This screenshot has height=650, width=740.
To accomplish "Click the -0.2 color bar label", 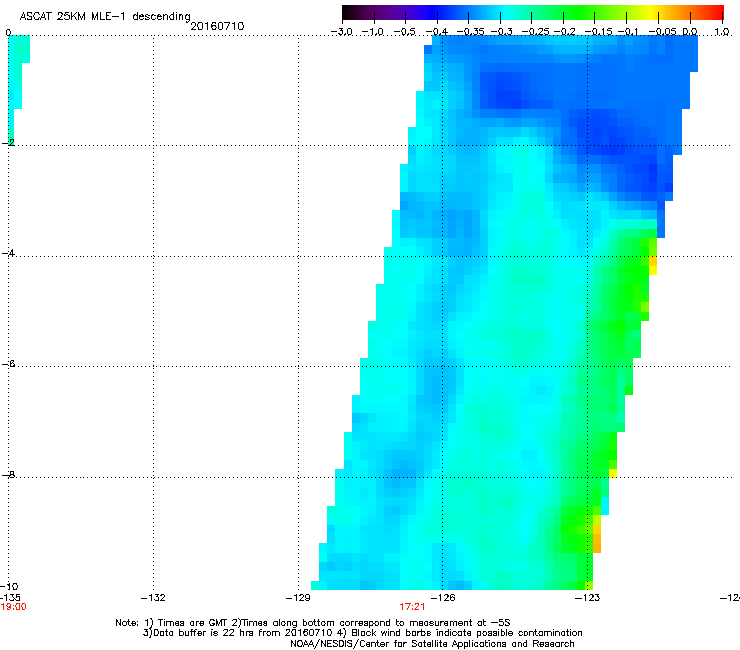I will click(564, 32).
